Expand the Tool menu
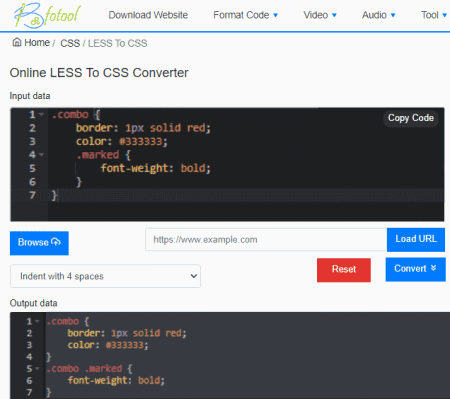 (433, 15)
